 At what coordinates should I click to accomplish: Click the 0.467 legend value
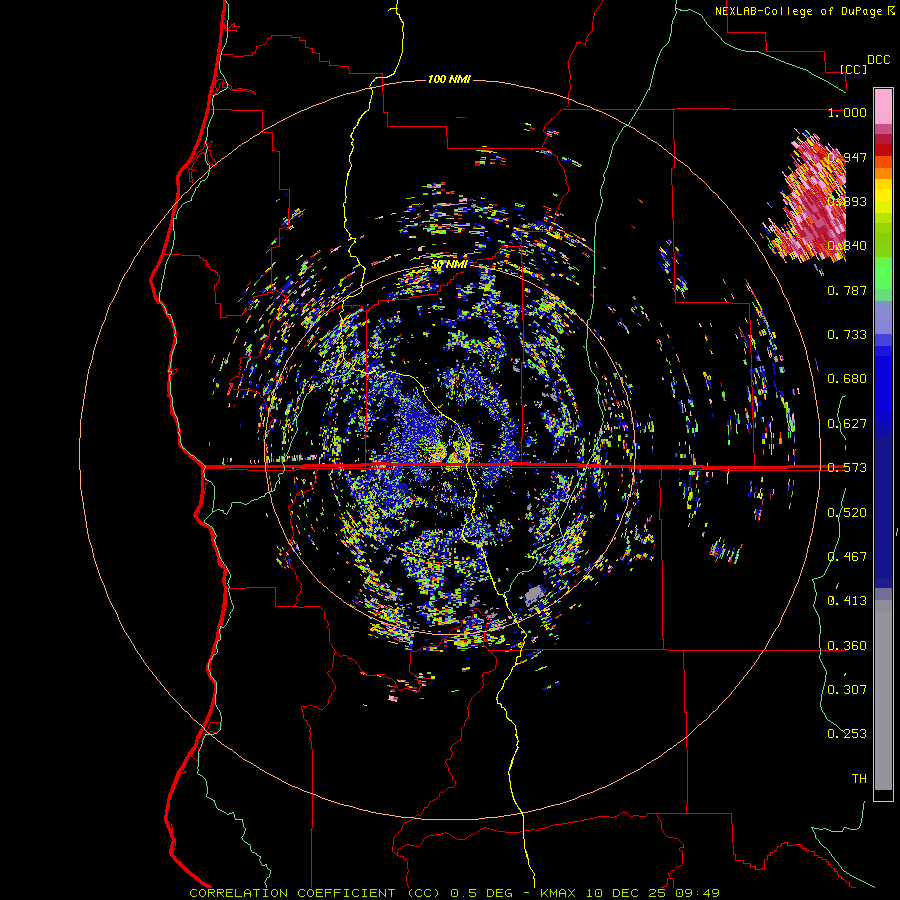point(847,557)
